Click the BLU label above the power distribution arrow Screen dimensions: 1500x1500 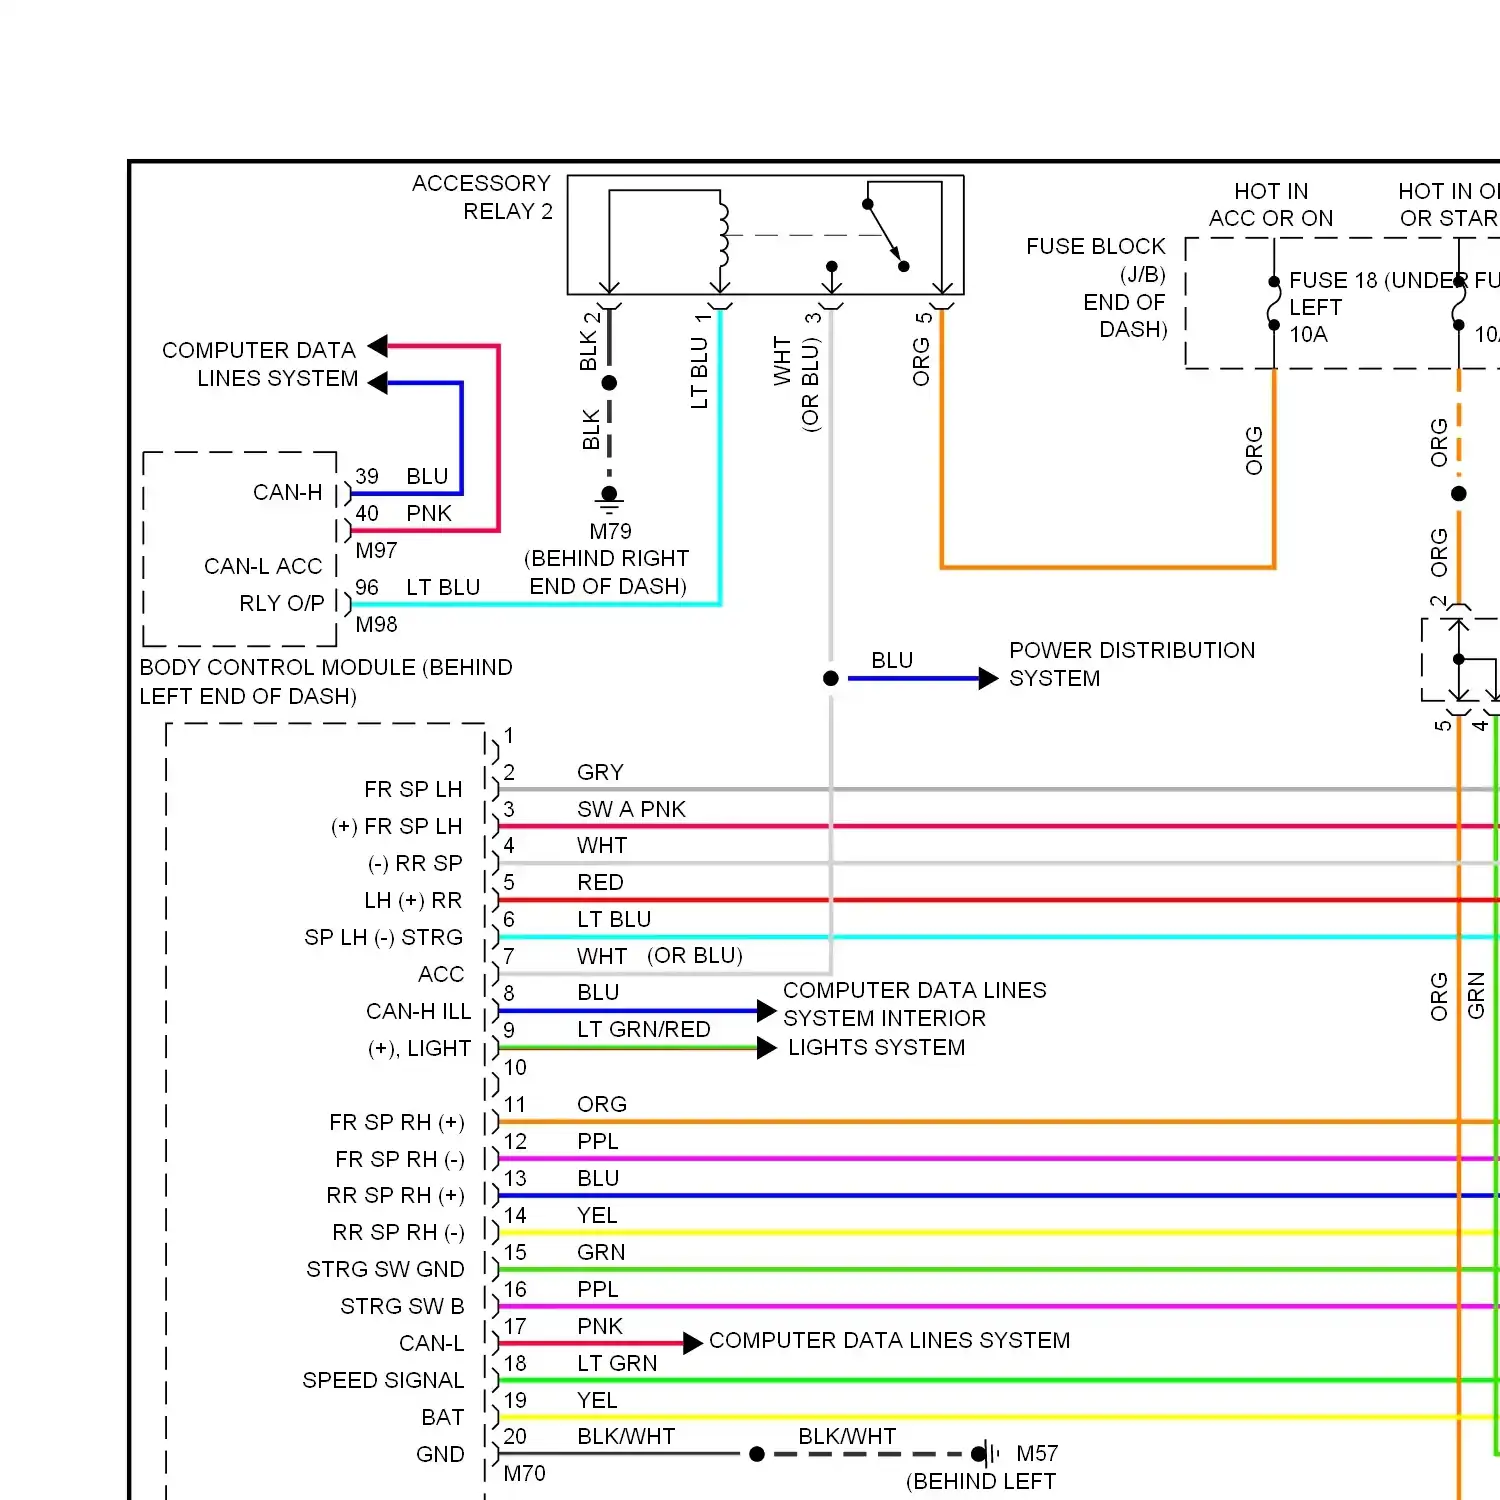click(892, 660)
